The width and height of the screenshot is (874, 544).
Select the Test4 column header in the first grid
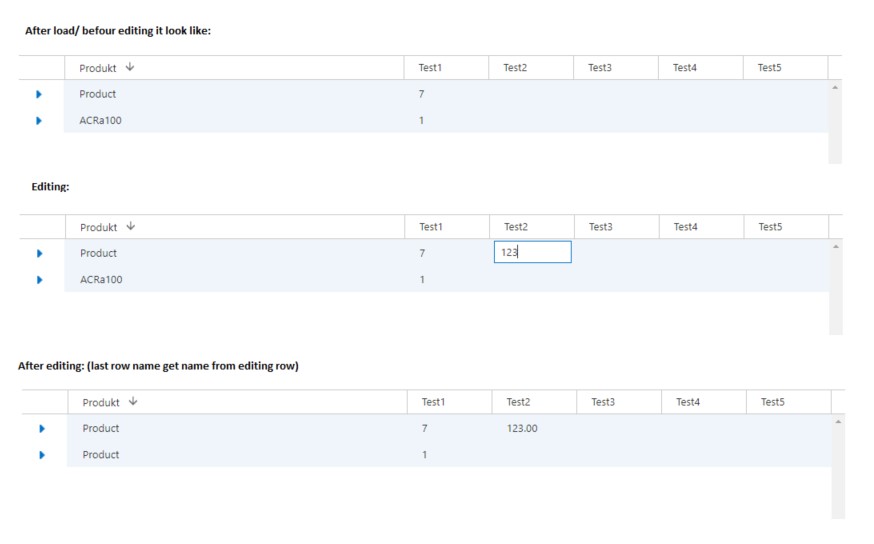(x=684, y=68)
